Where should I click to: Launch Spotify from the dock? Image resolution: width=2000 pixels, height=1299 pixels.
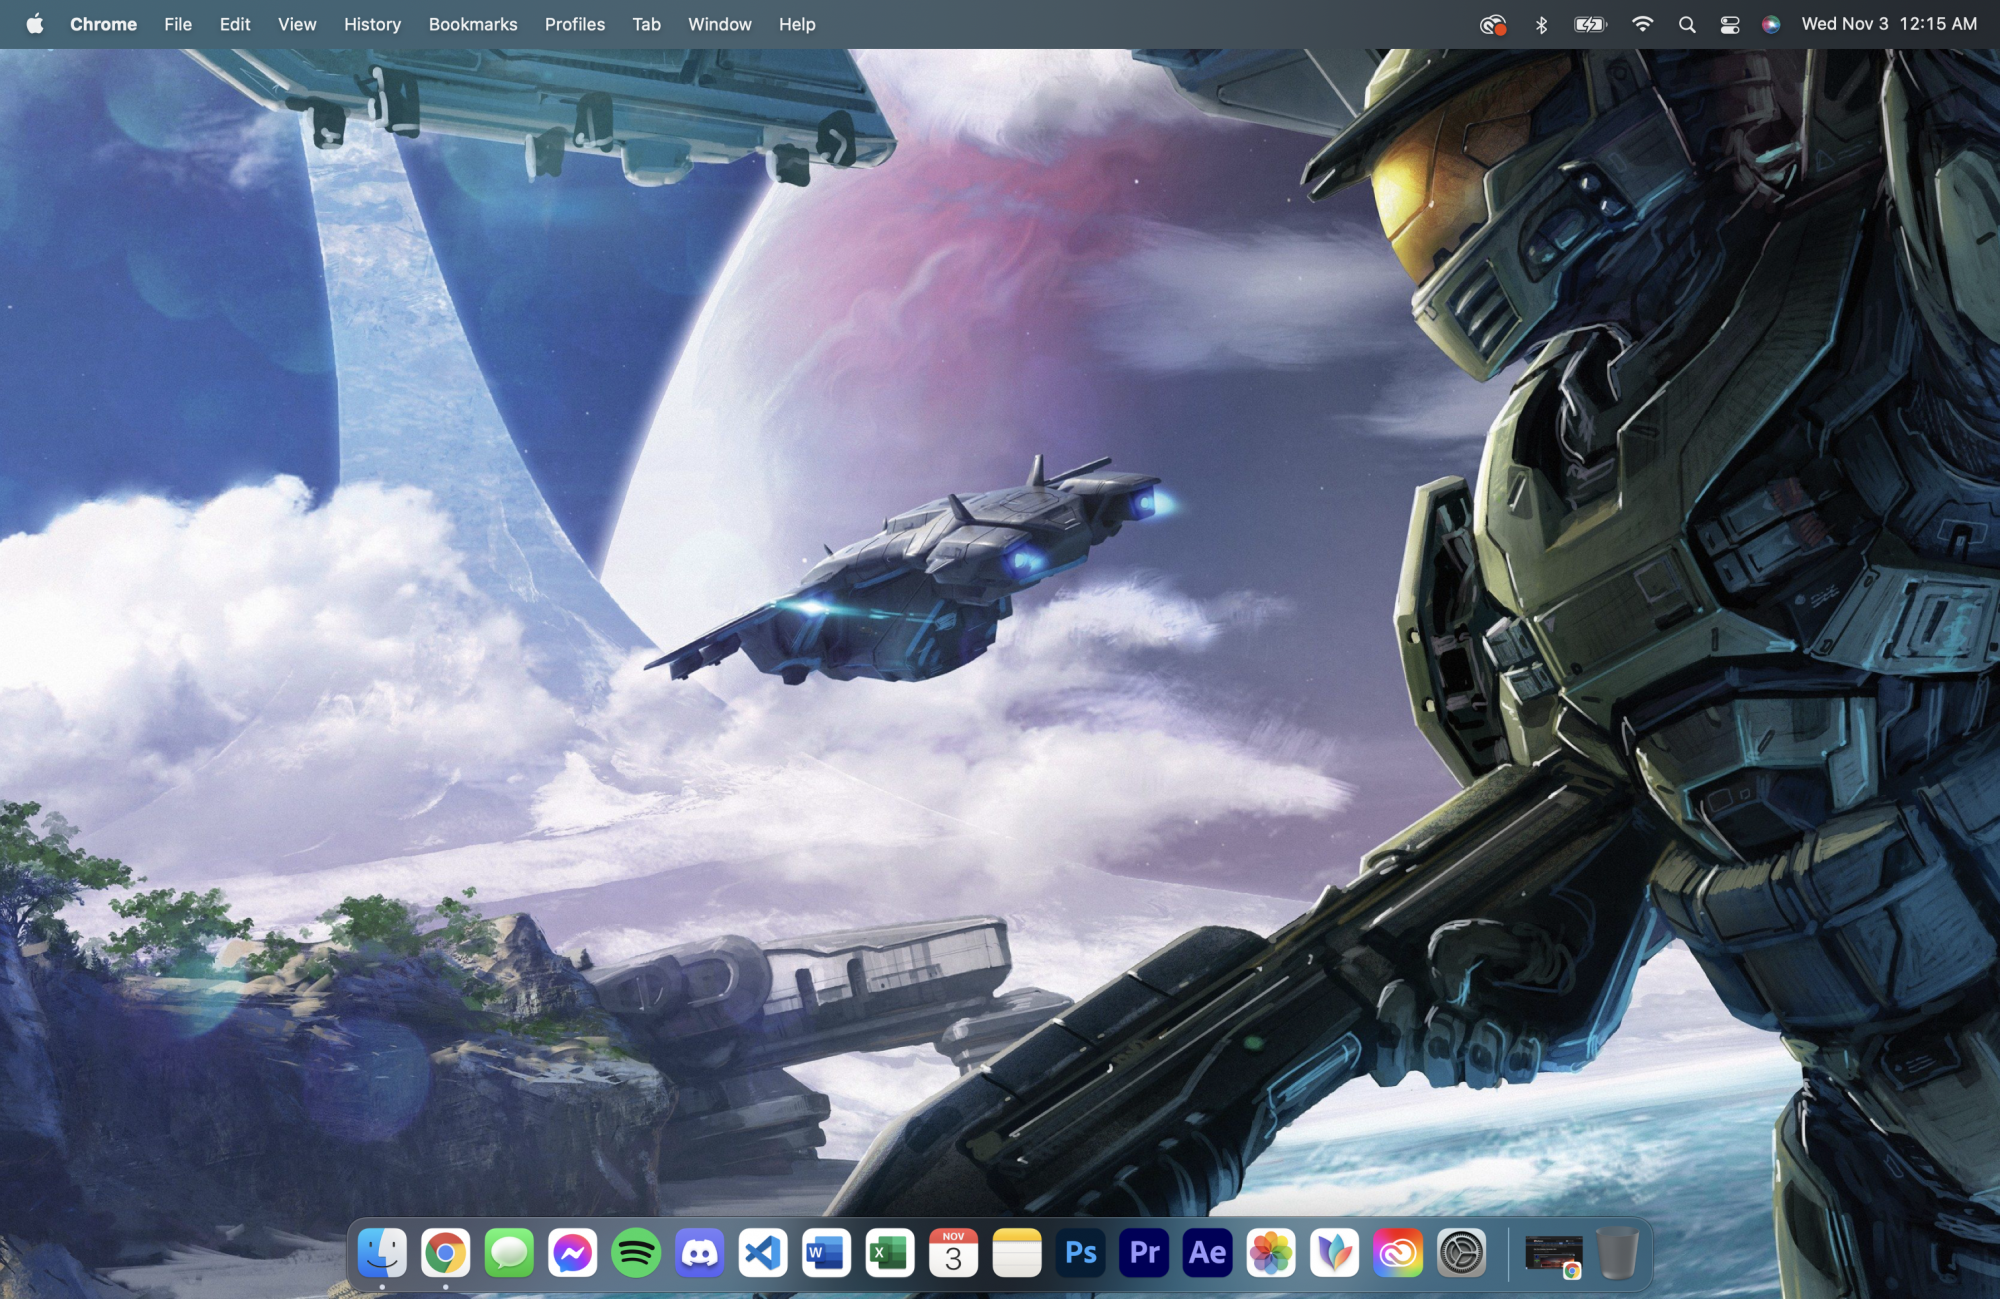[636, 1252]
